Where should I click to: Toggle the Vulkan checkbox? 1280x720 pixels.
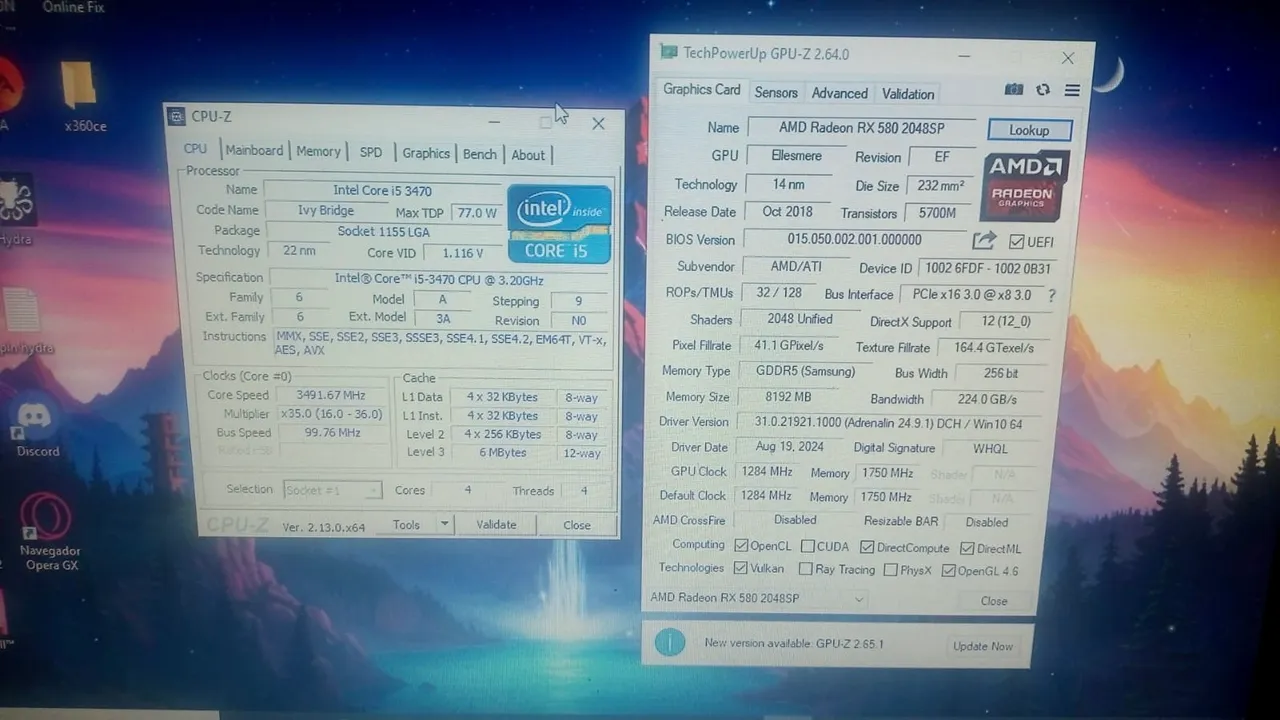[741, 568]
